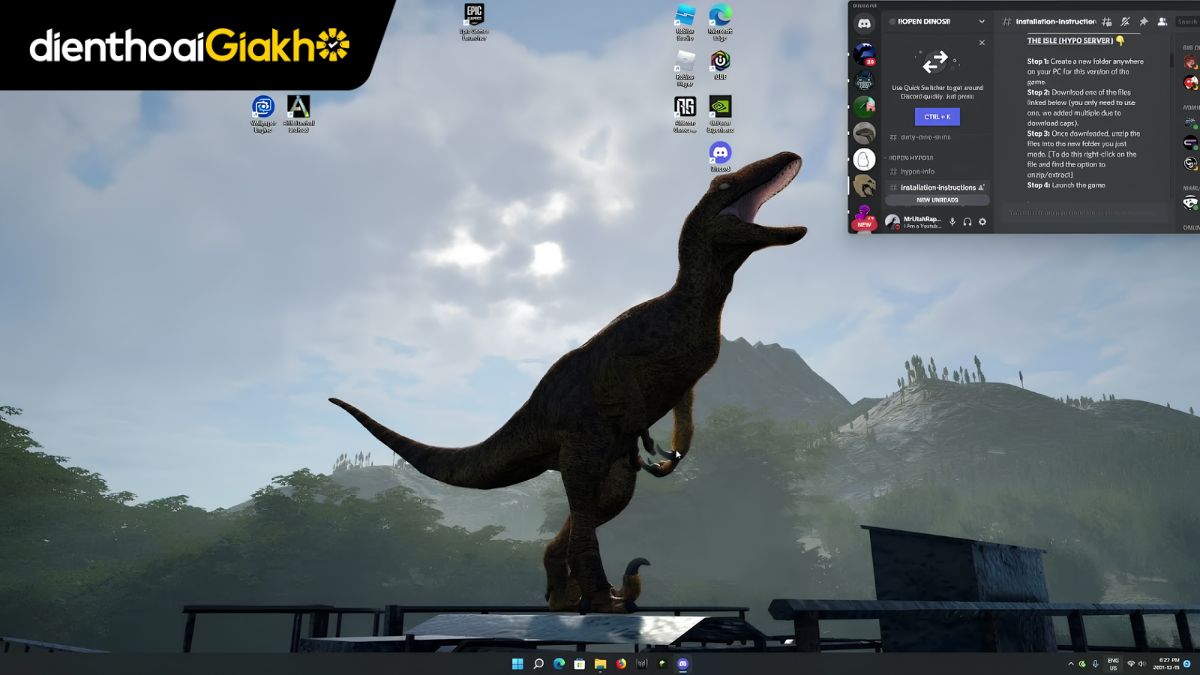The image size is (1200, 675).
Task: Click the Discord message input box
Action: (1085, 212)
